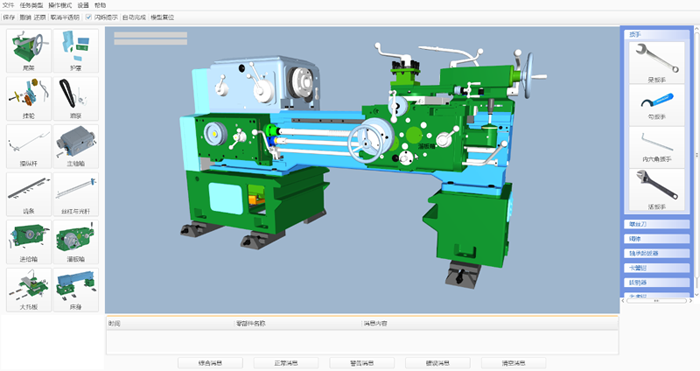Expand the 卡簧钳 tool category
The height and width of the screenshot is (371, 700).
click(x=657, y=268)
